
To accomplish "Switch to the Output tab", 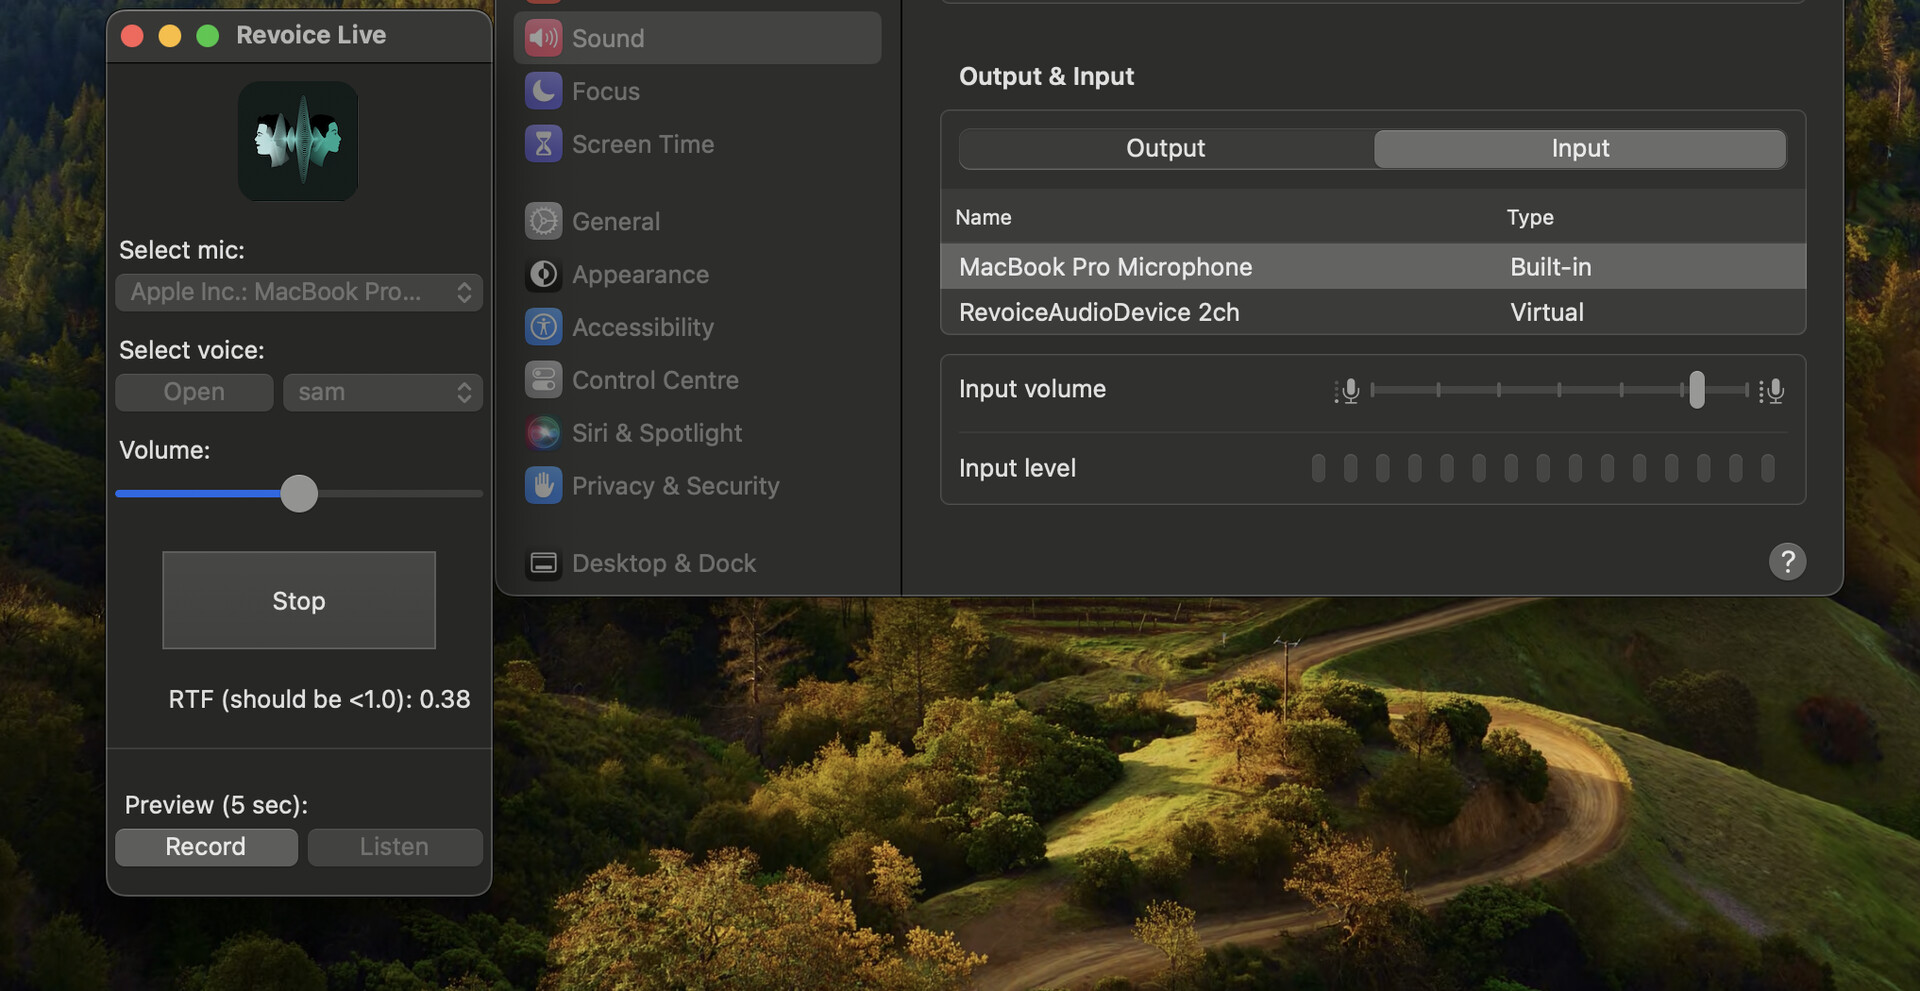I will coord(1166,148).
